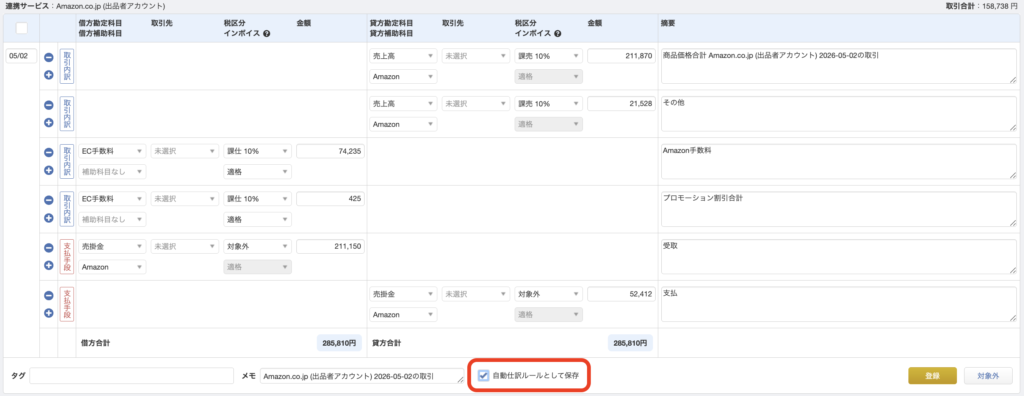Image resolution: width=1024 pixels, height=396 pixels.
Task: Click the 登録 button
Action: tap(932, 376)
